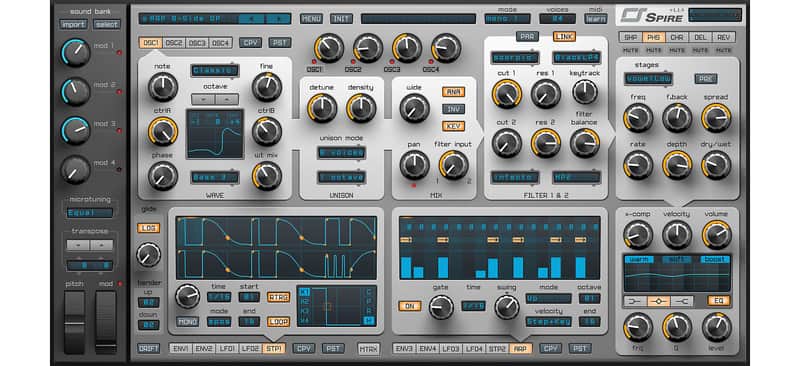Click the oscillator note knob
The height and width of the screenshot is (366, 800).
(x=163, y=86)
